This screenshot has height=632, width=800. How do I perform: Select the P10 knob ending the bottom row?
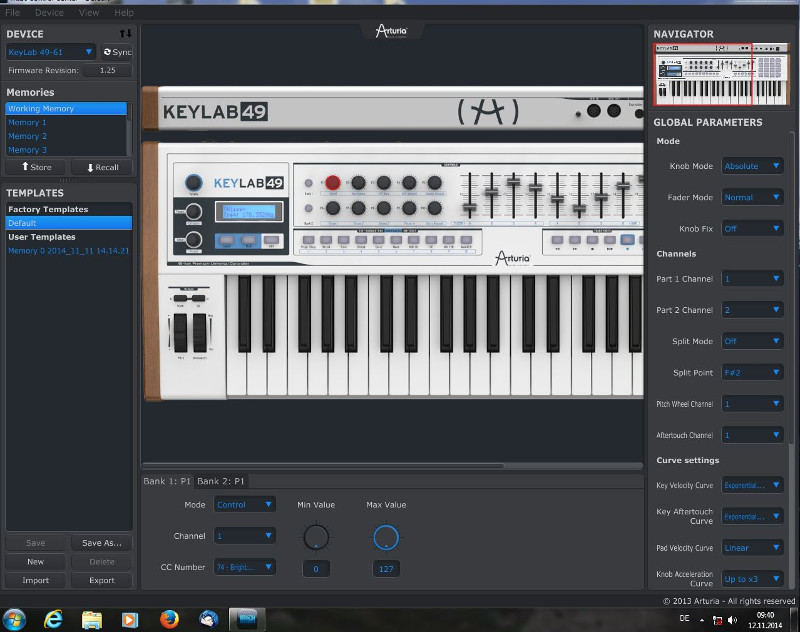(x=435, y=208)
